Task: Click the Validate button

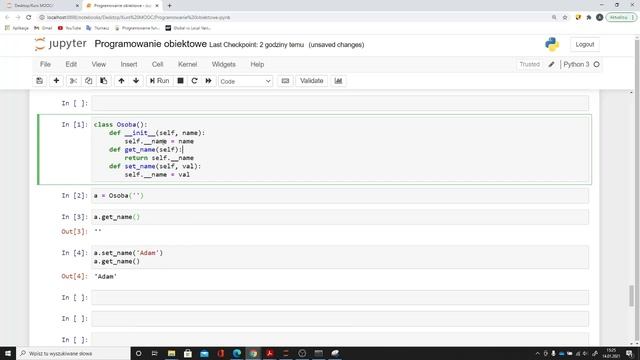Action: (311, 81)
